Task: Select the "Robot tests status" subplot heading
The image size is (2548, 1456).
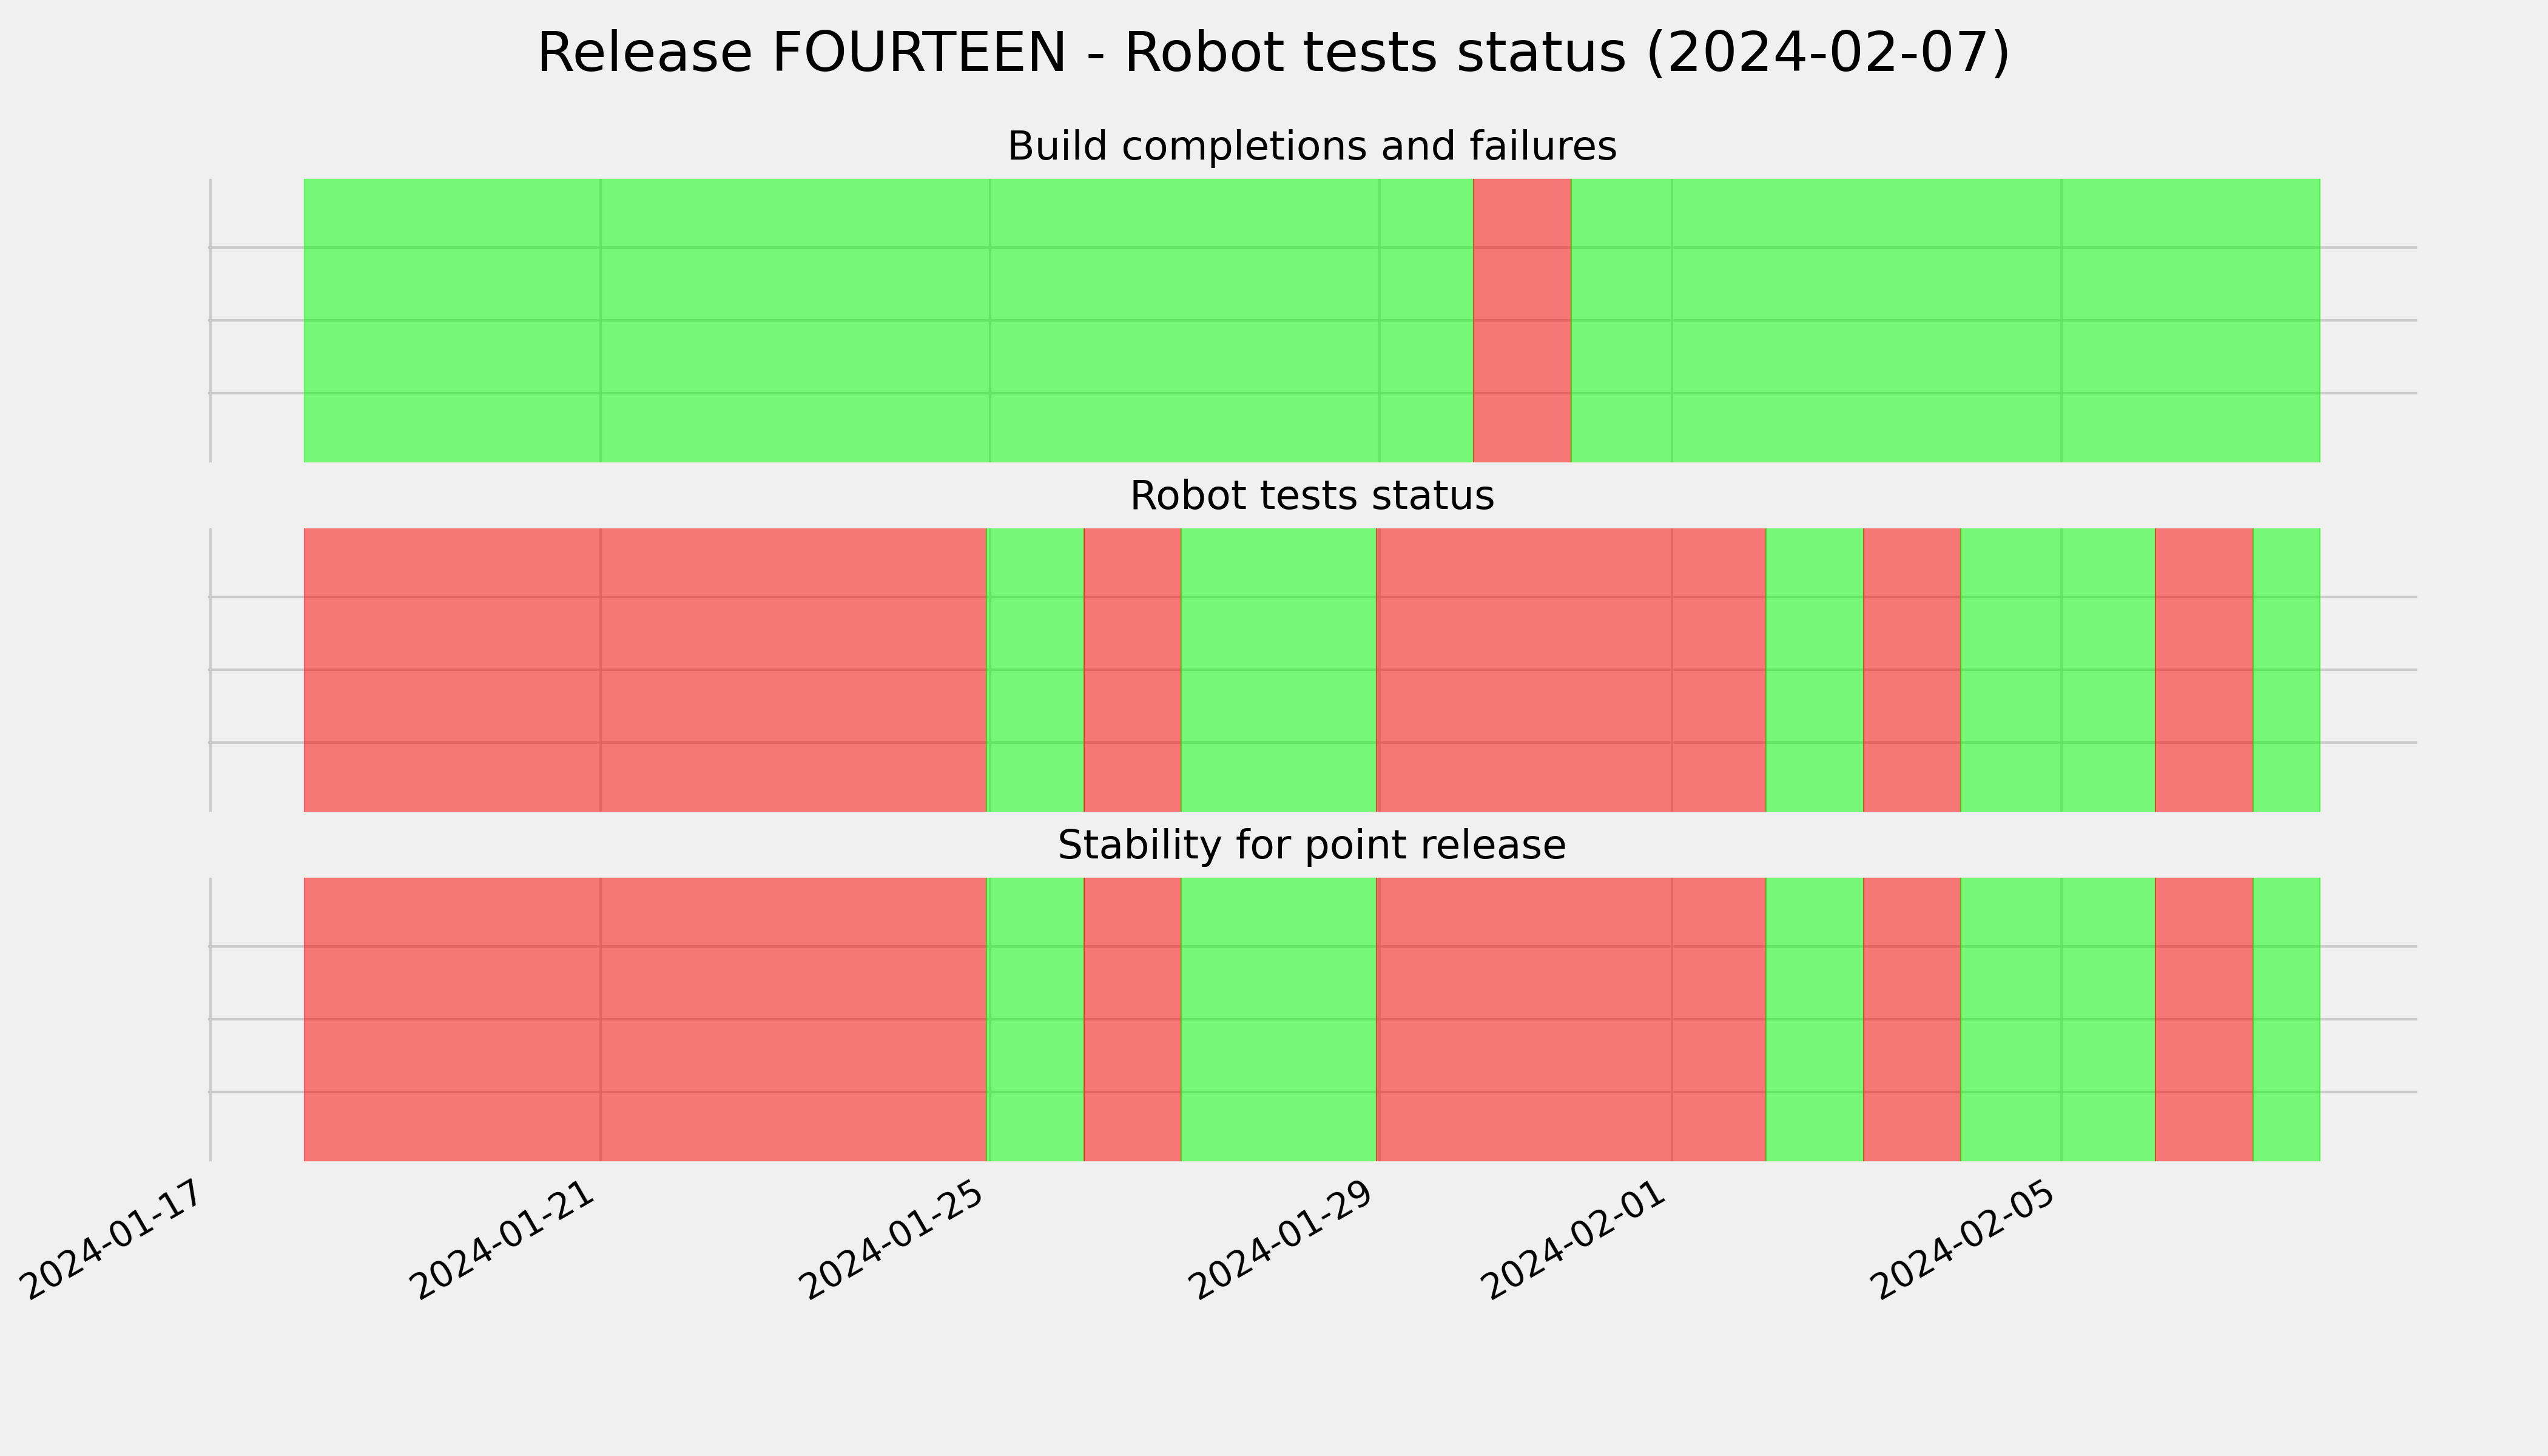Action: pos(1311,496)
